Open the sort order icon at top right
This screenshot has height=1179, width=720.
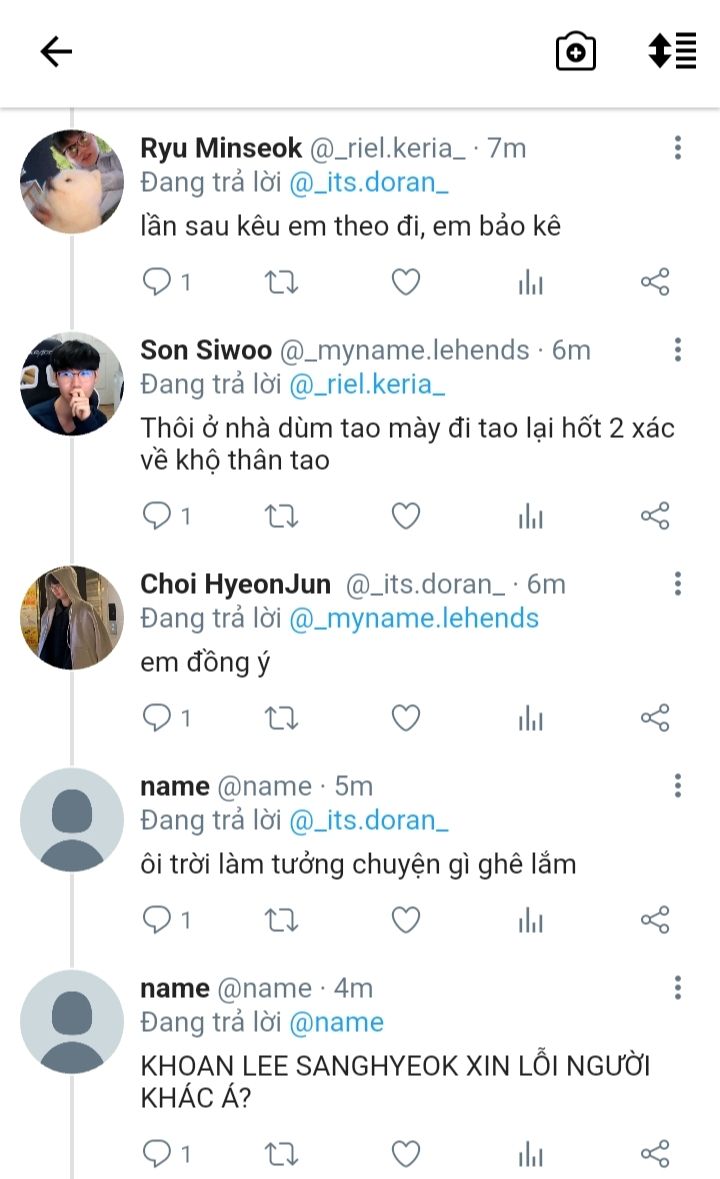[672, 51]
